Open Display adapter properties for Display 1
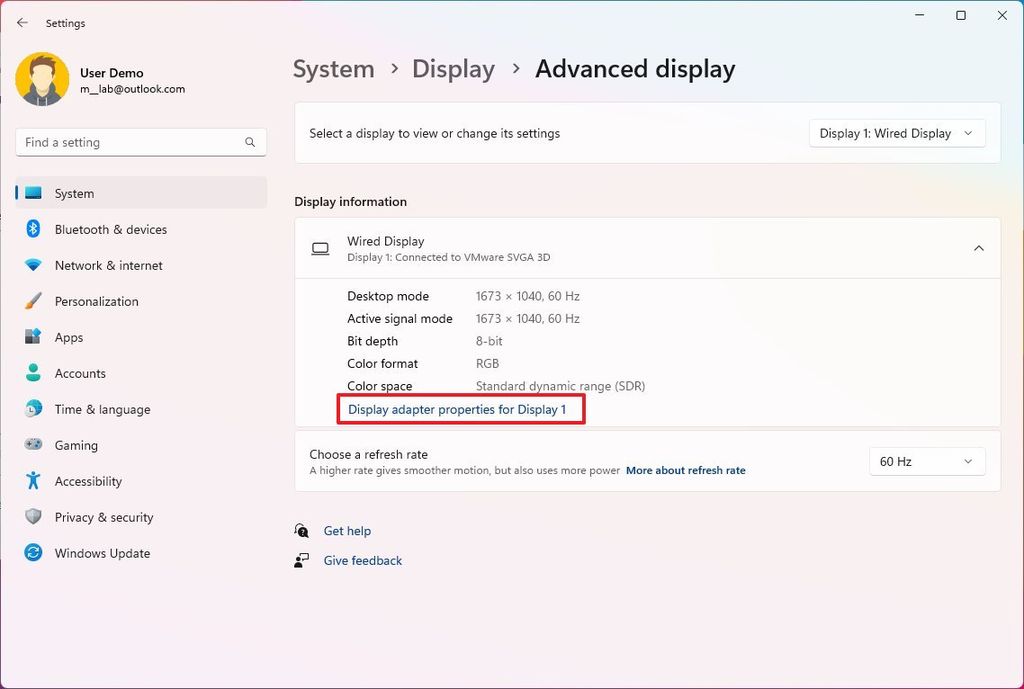 point(460,410)
